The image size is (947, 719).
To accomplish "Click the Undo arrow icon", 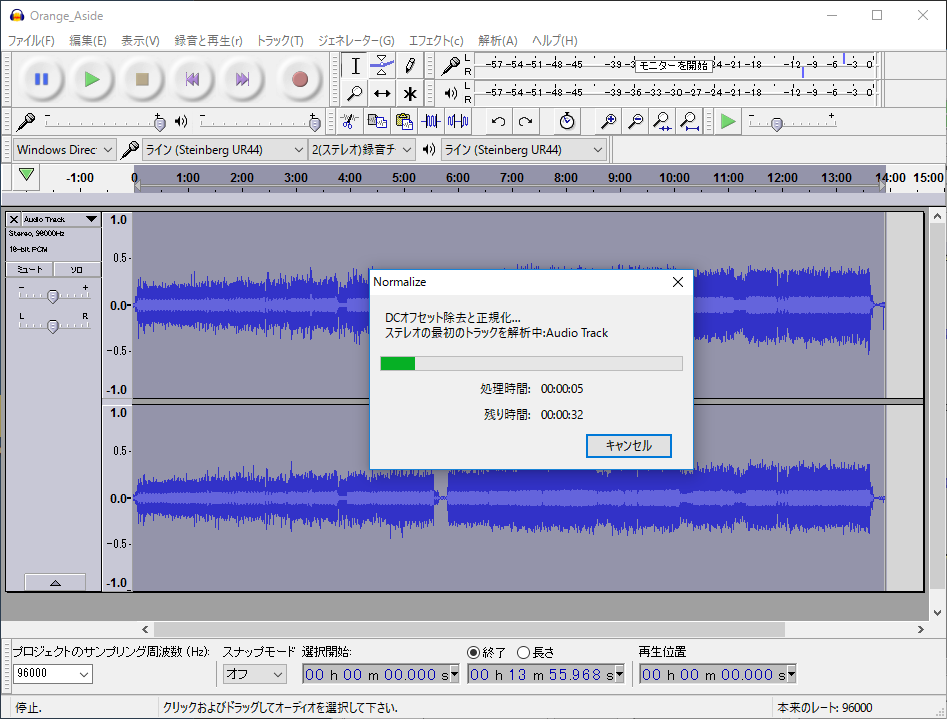I will [498, 121].
